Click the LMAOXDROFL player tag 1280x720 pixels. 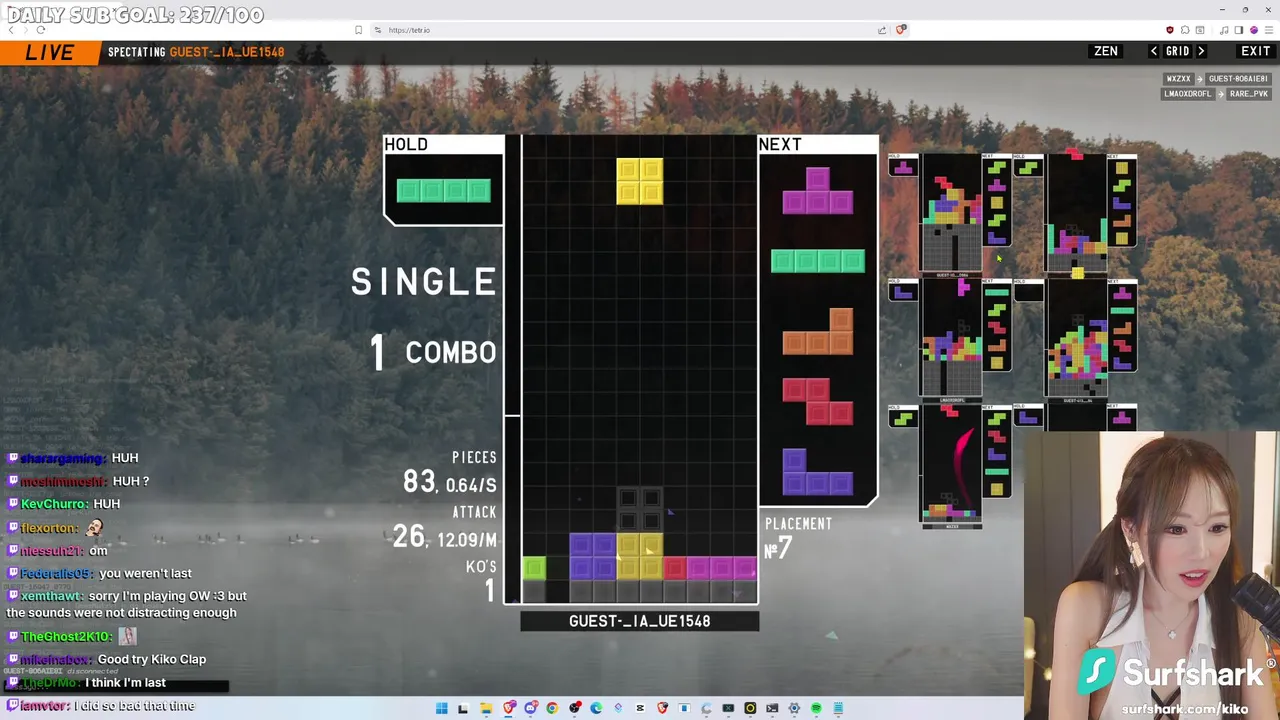pyautogui.click(x=1187, y=94)
